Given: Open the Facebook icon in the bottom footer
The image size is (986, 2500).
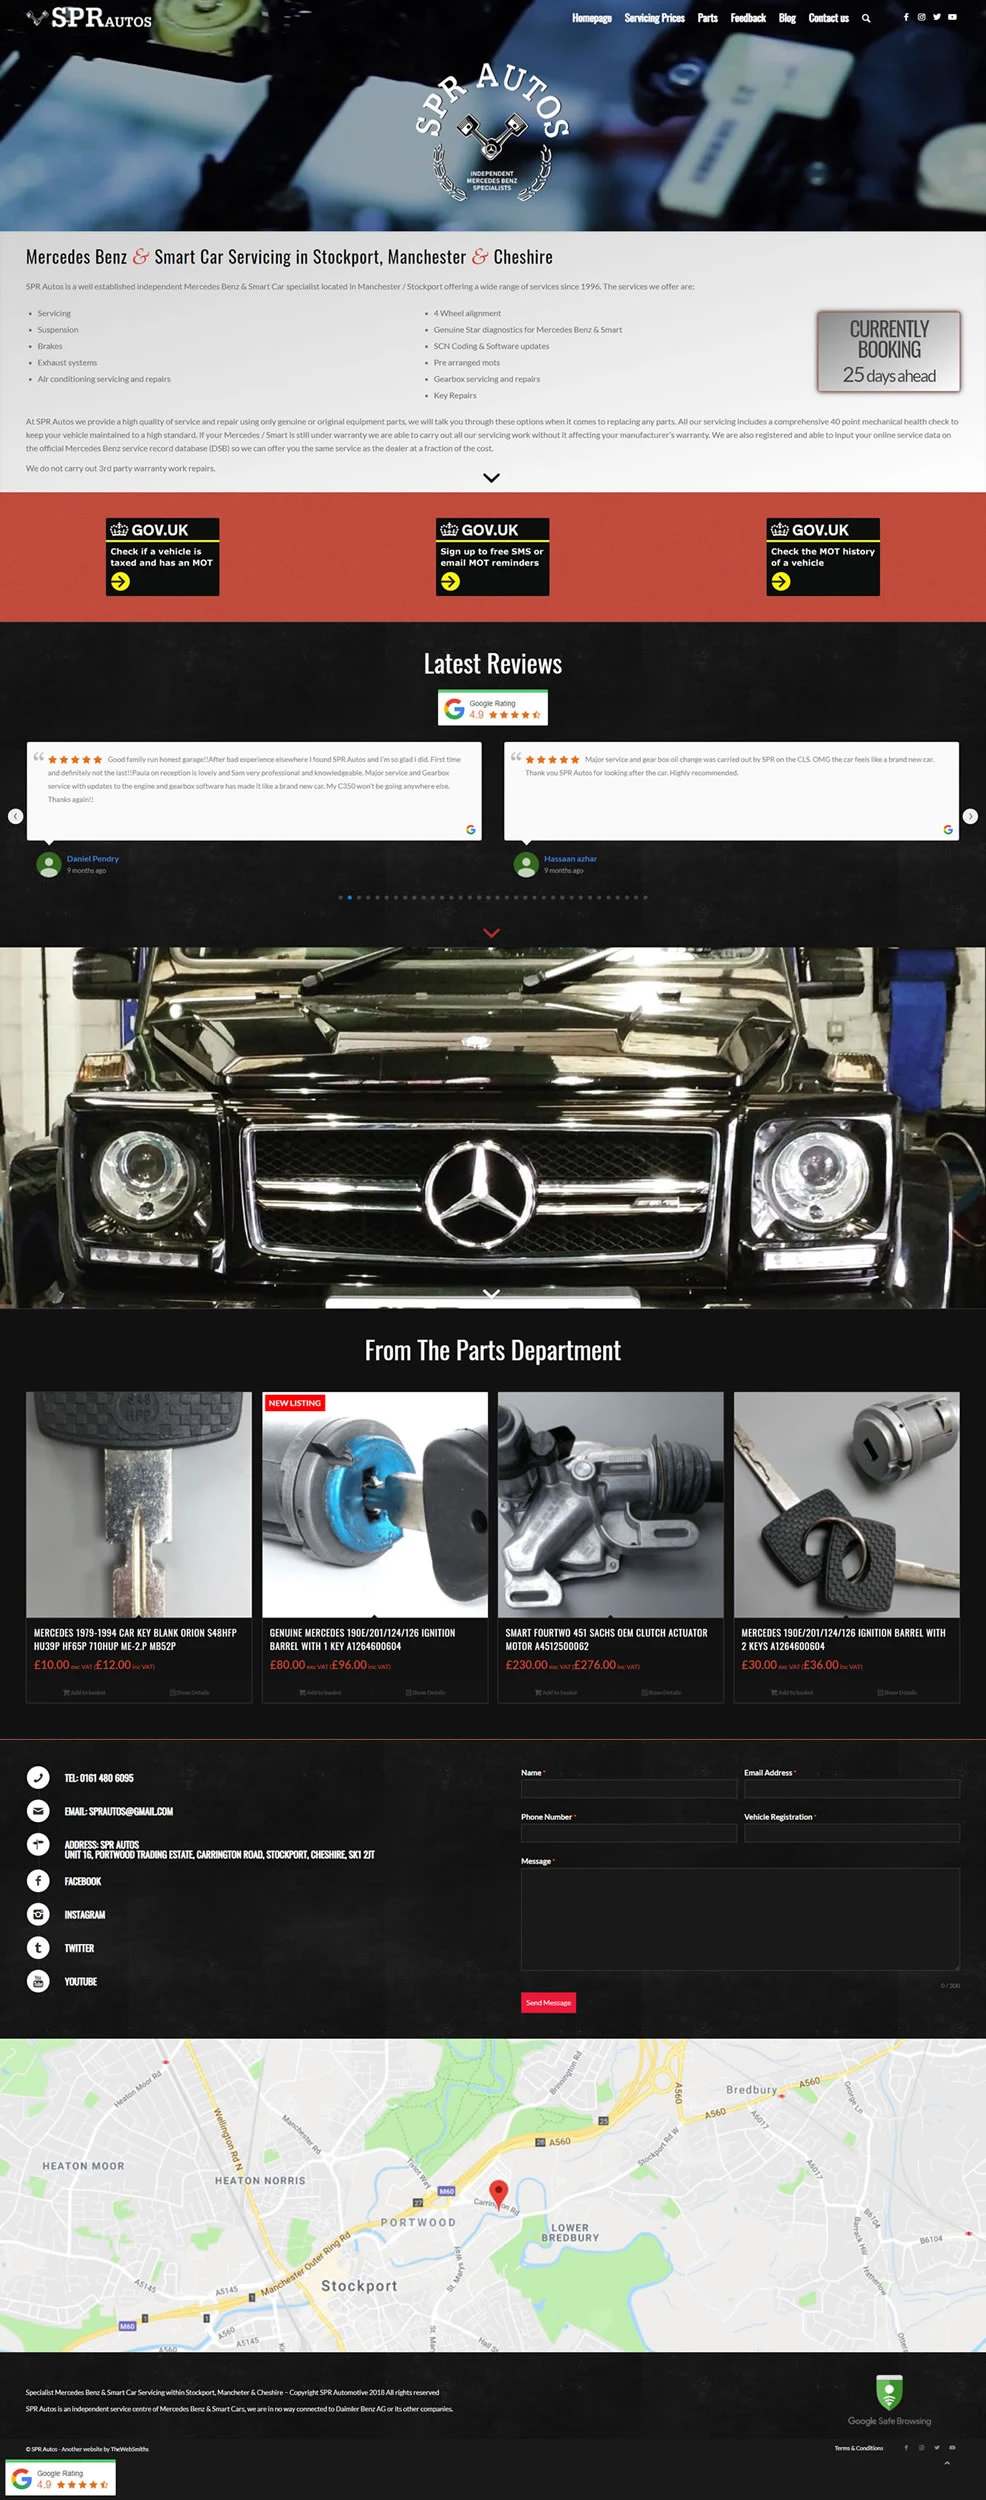Looking at the screenshot, I should [906, 2448].
